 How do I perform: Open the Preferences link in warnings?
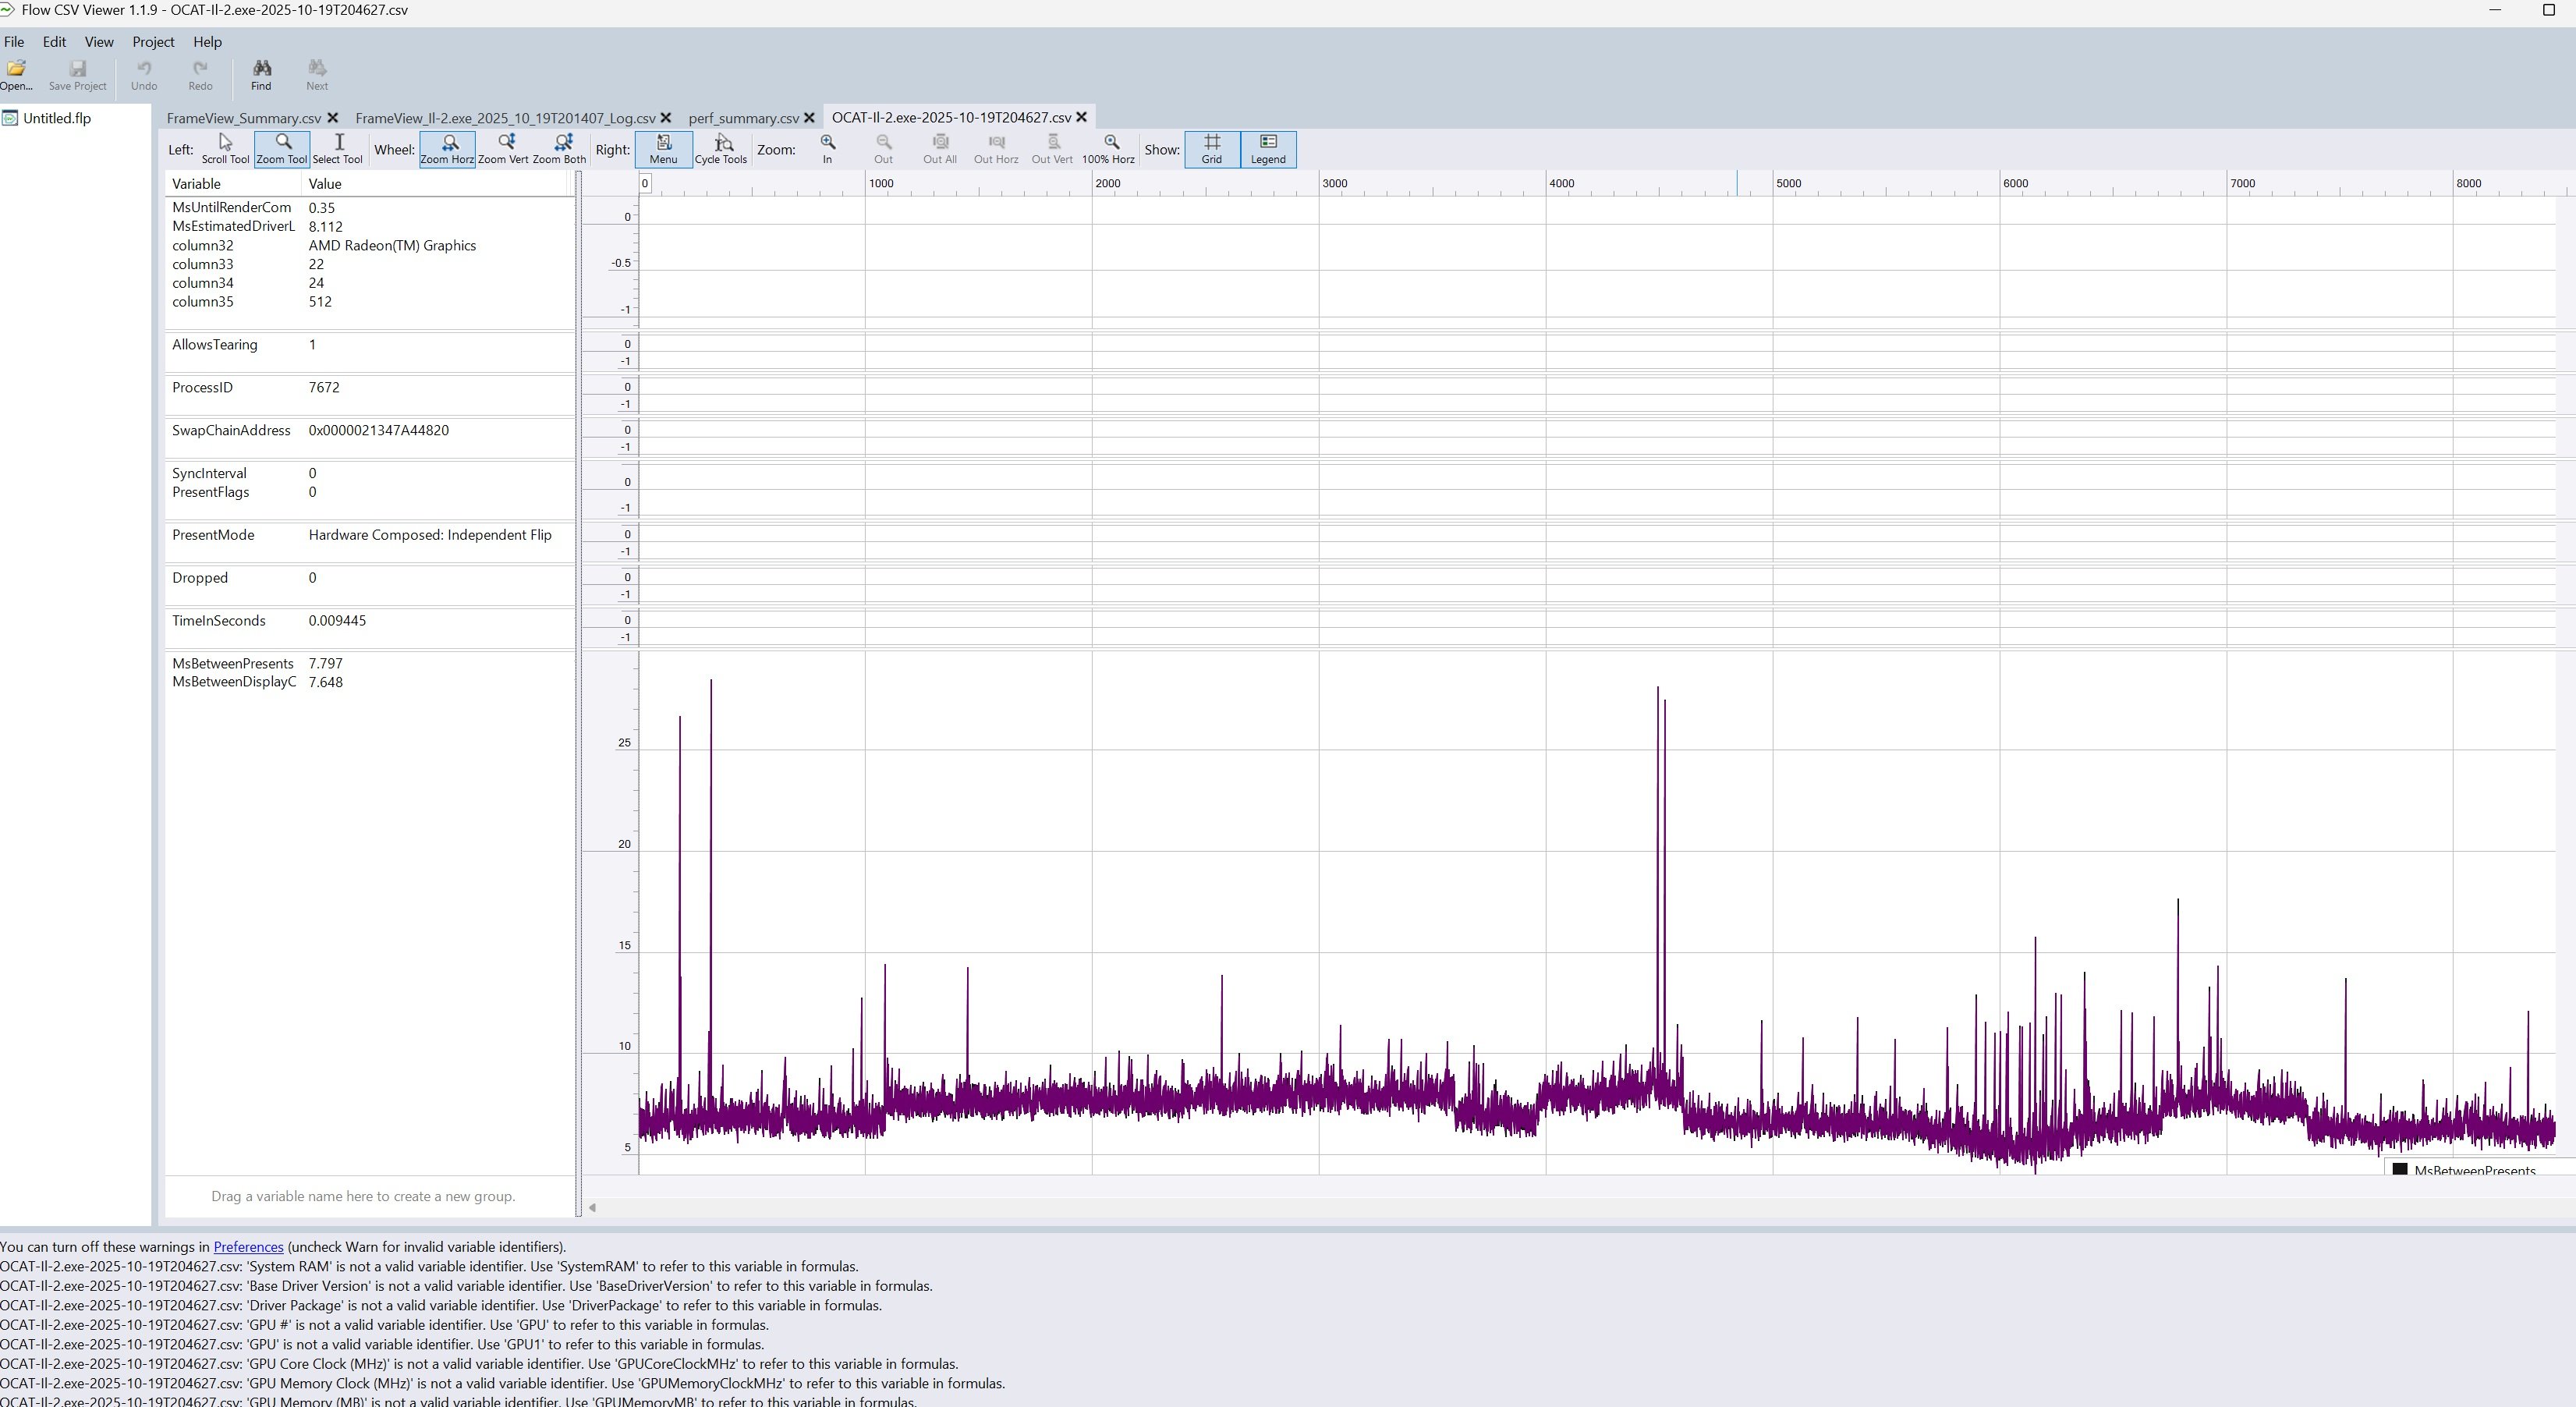pyautogui.click(x=248, y=1247)
